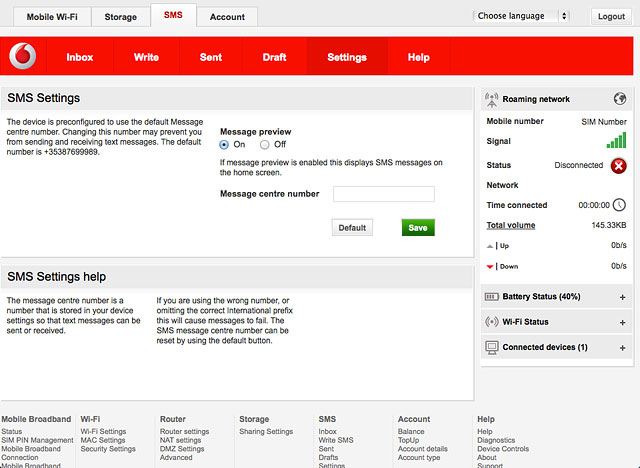Viewport: 640px width, 468px height.
Task: Expand the Connected devices section
Action: (622, 348)
